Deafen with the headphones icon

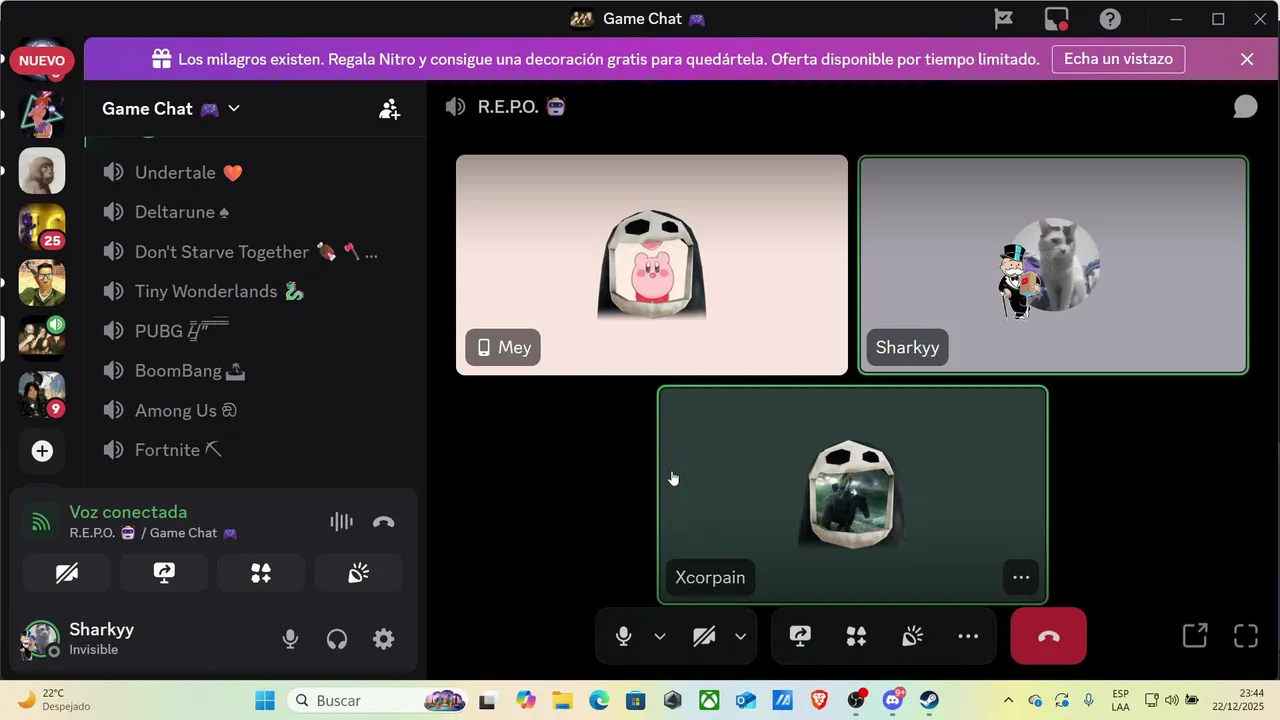[337, 639]
